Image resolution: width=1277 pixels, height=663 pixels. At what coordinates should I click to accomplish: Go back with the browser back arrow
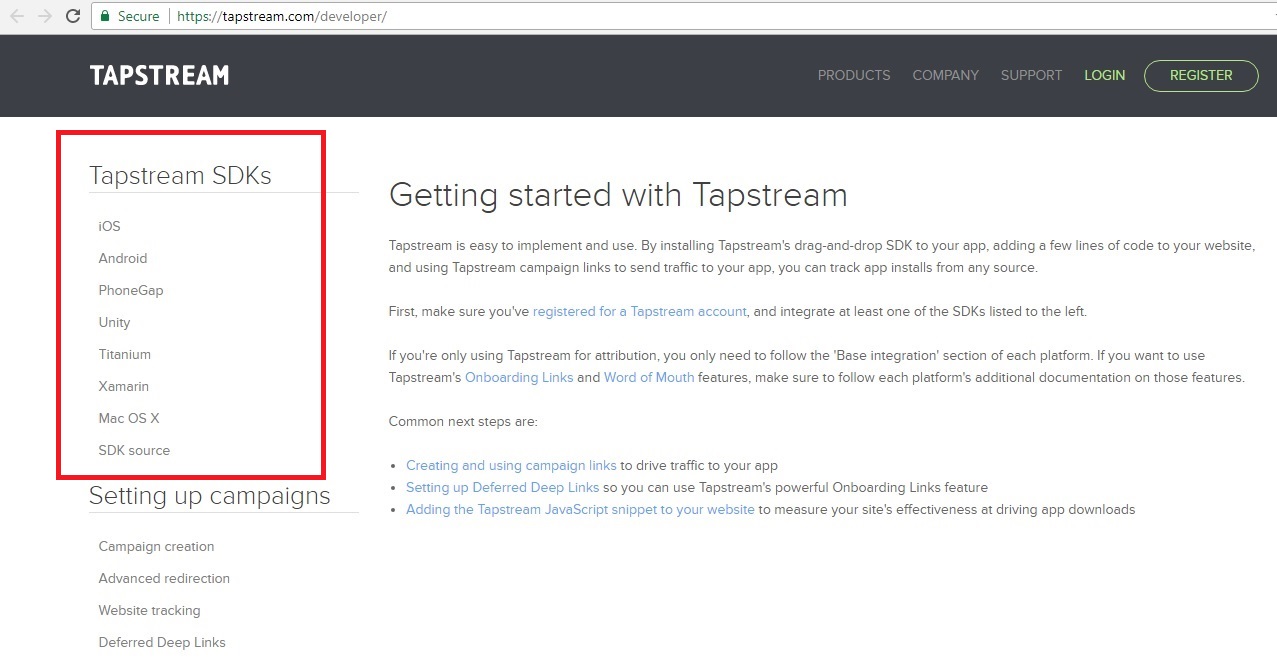17,16
